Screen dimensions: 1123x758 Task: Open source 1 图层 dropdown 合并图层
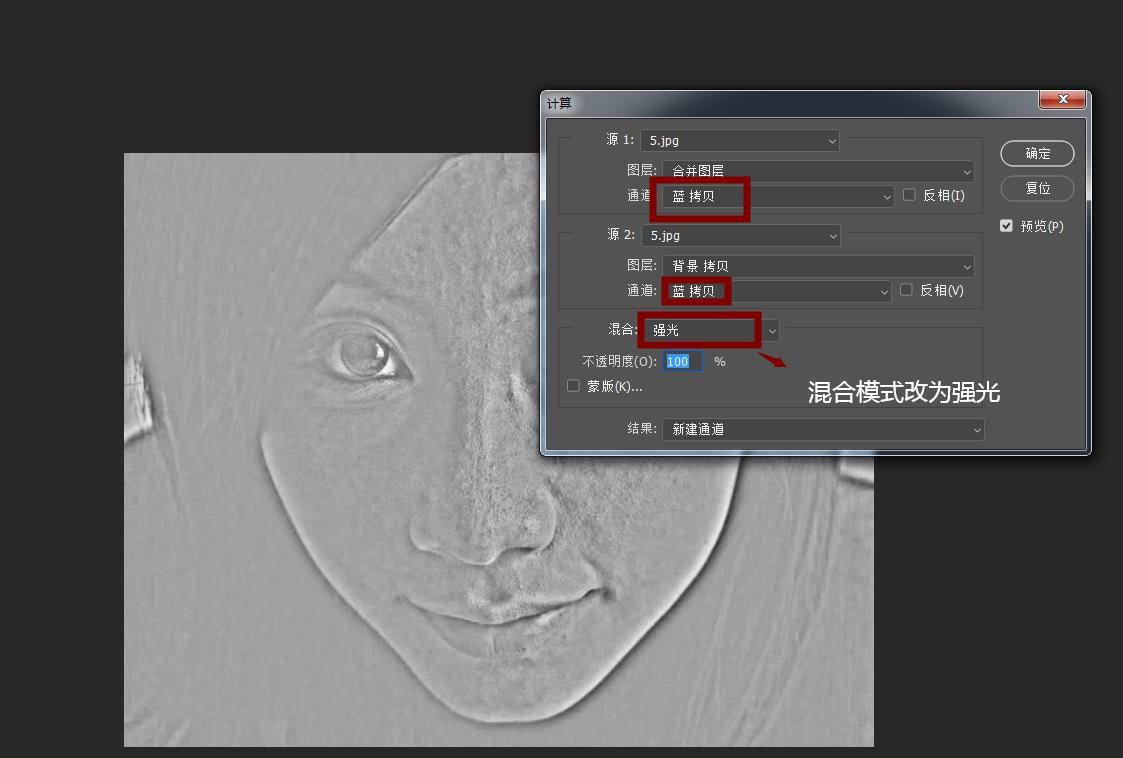point(819,171)
